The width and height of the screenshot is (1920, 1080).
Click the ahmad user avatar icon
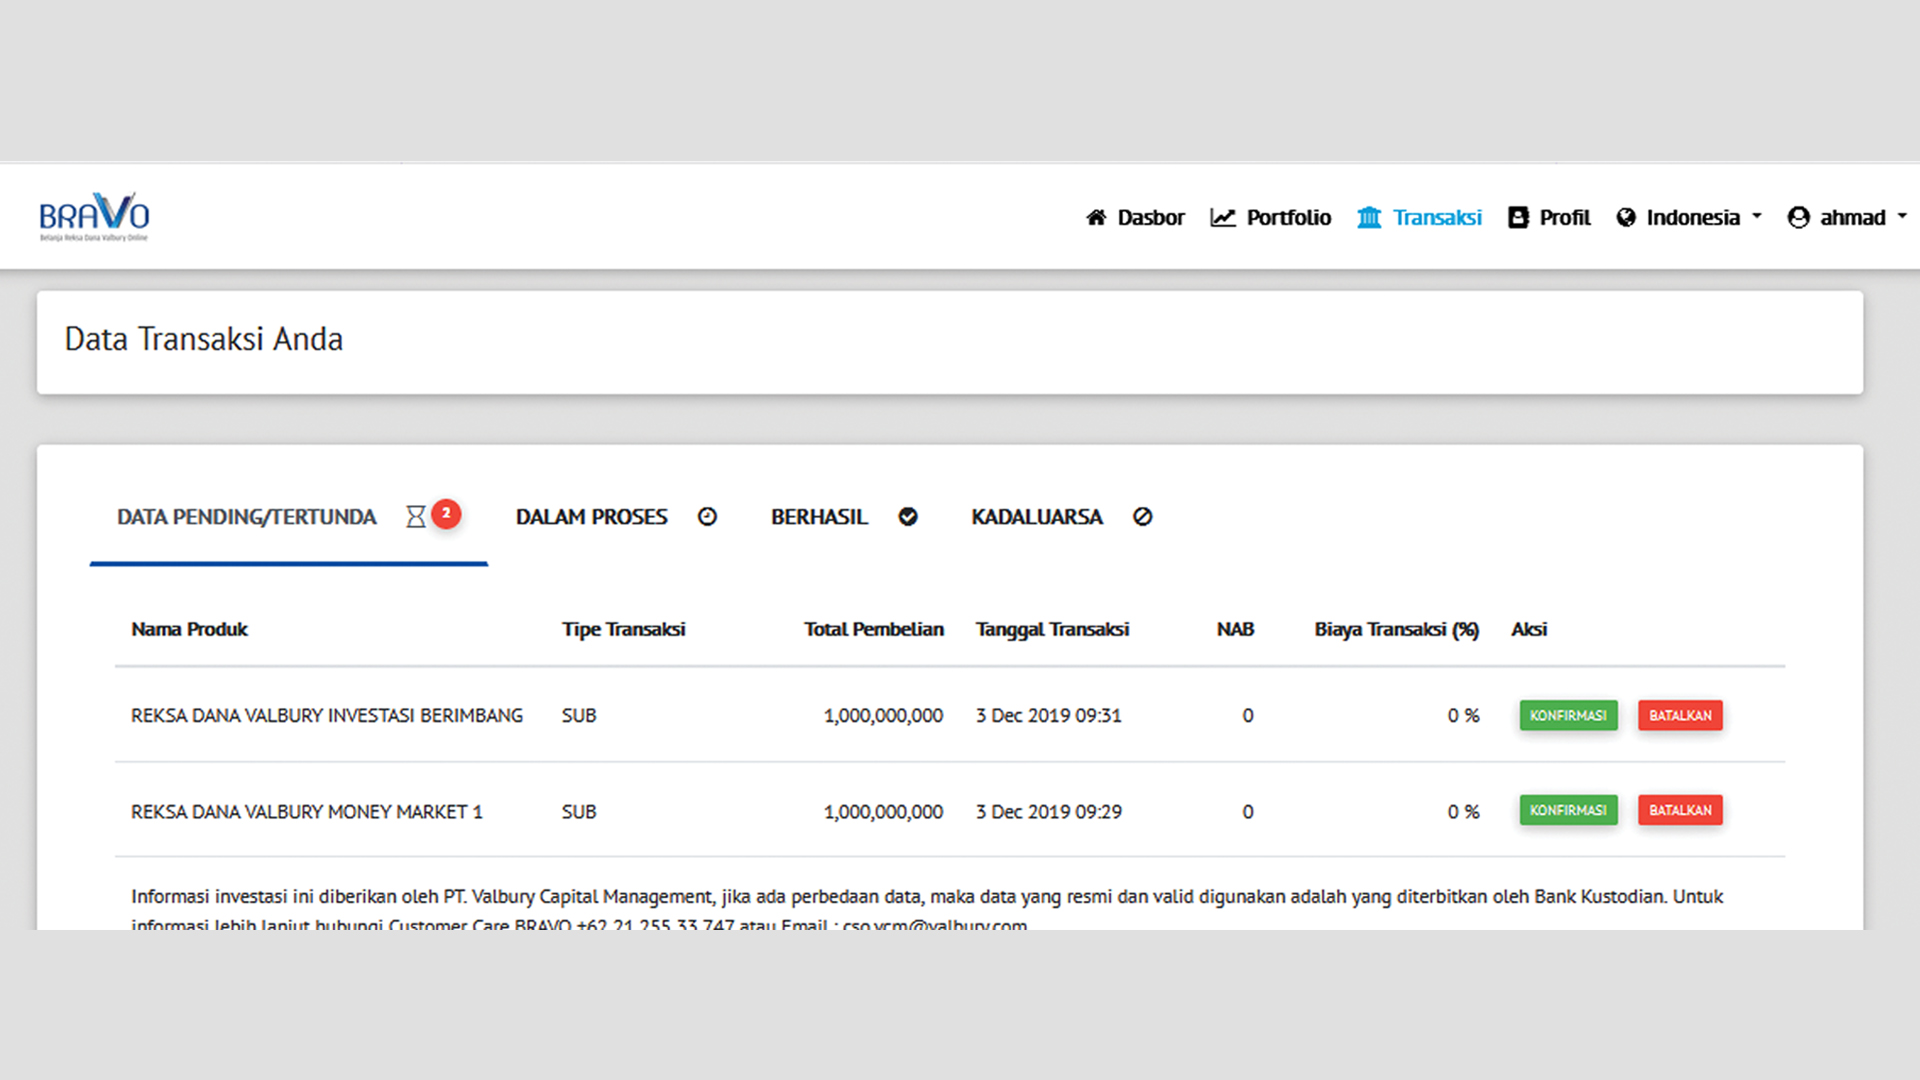(1798, 217)
